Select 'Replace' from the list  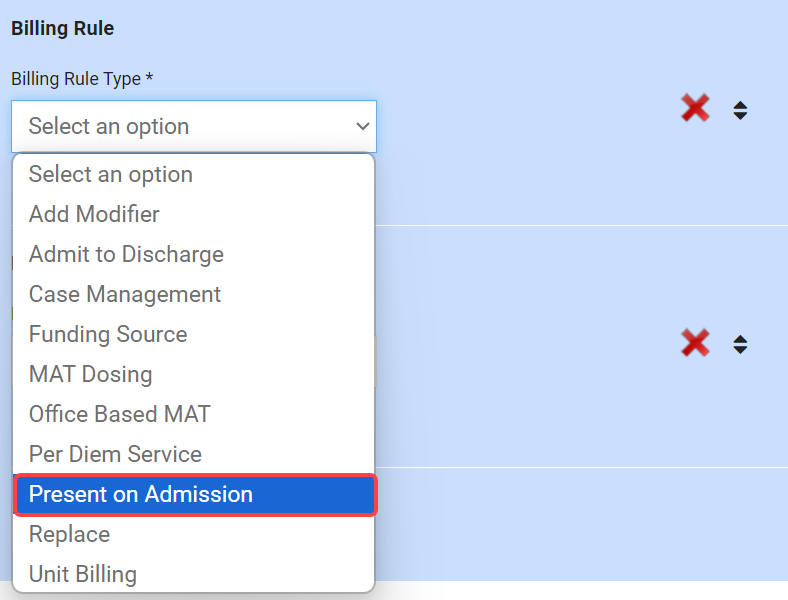69,534
